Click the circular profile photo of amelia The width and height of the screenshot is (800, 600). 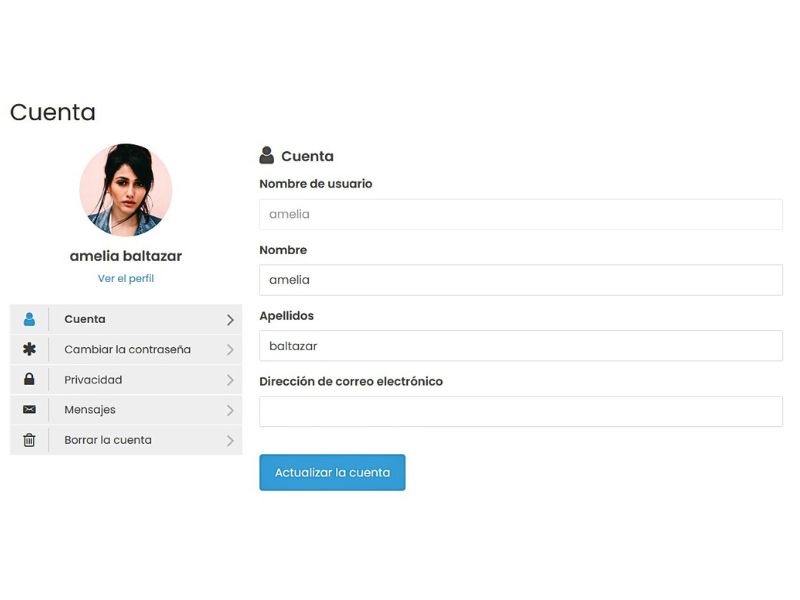[126, 189]
